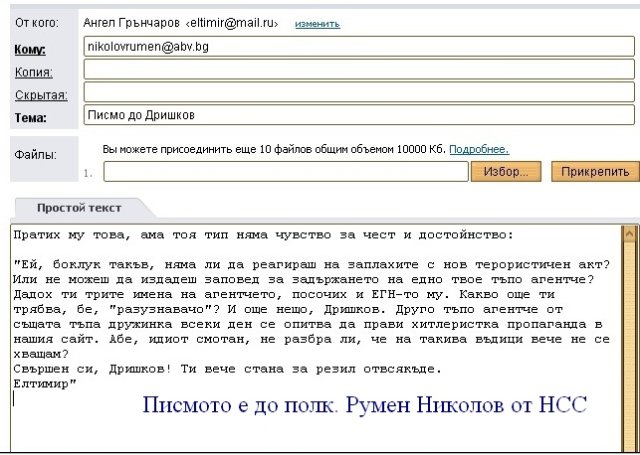This screenshot has height=455, width=640.
Task: Click the message scrollbar up arrow
Action: [x=628, y=234]
